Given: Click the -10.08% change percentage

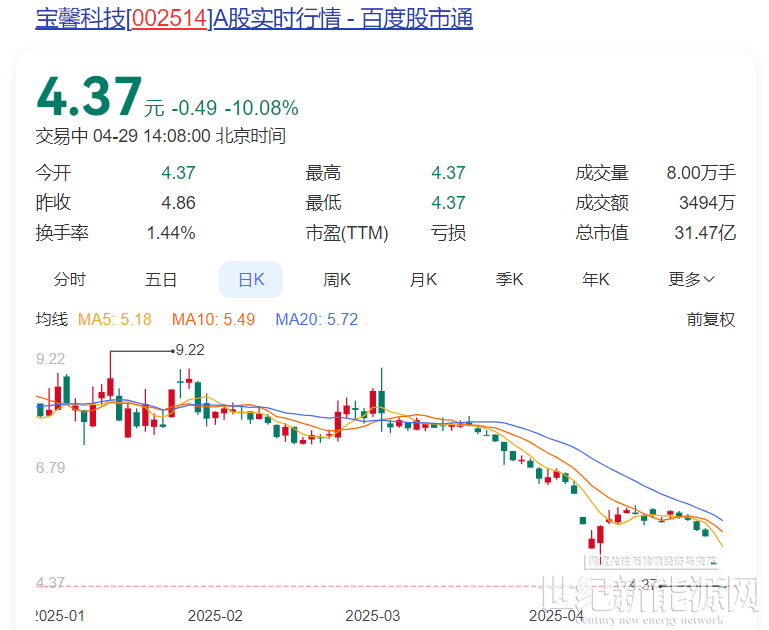Looking at the screenshot, I should click(261, 108).
